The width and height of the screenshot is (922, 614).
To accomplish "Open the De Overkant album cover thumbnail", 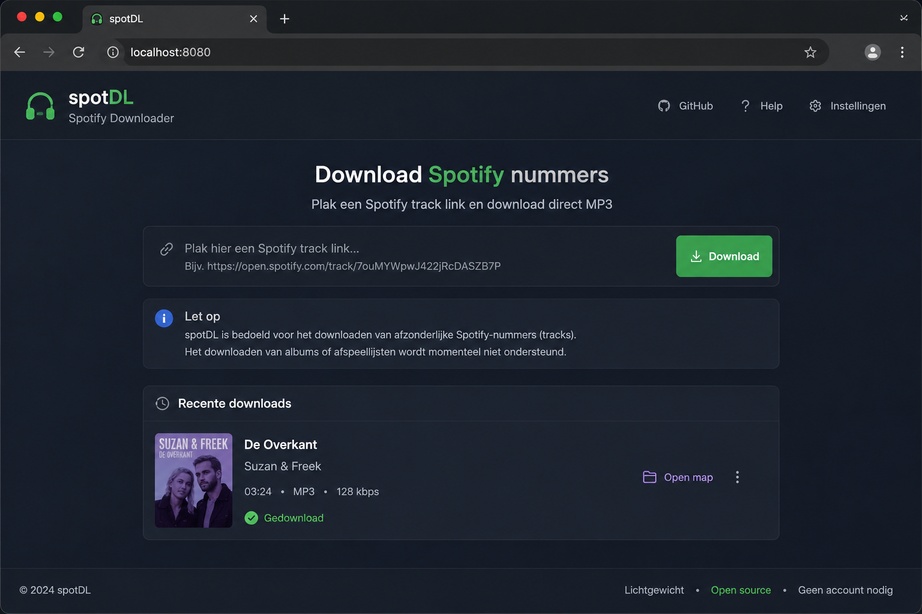I will pos(193,480).
